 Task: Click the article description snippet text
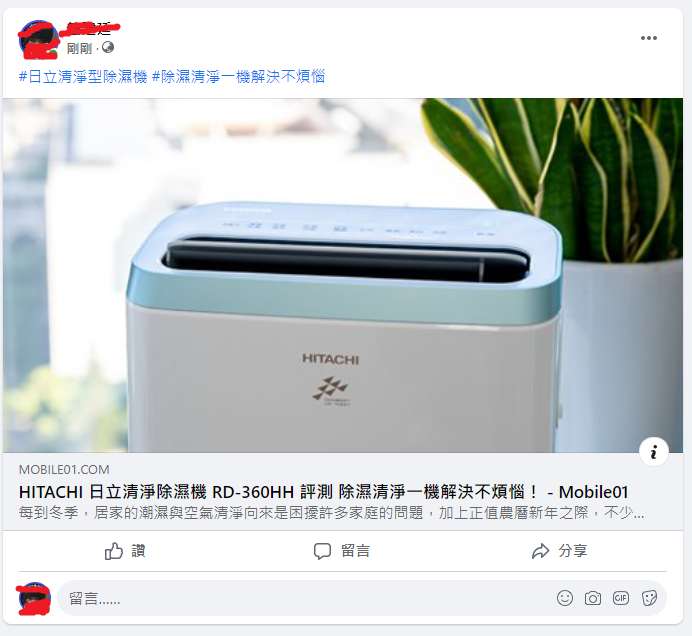pos(331,513)
